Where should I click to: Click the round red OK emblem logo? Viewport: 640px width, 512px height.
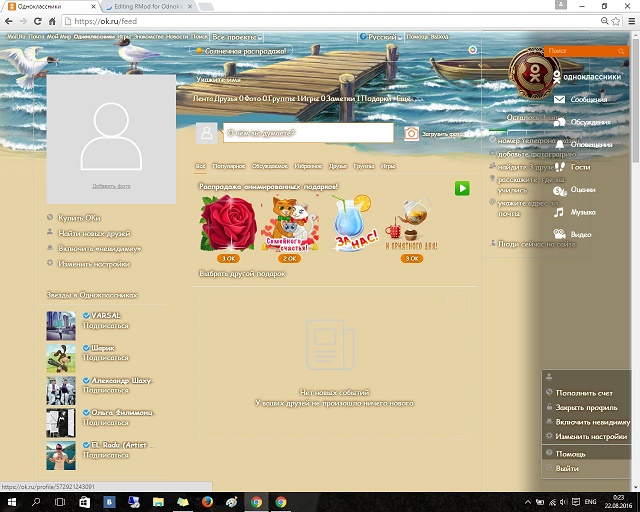pyautogui.click(x=532, y=73)
